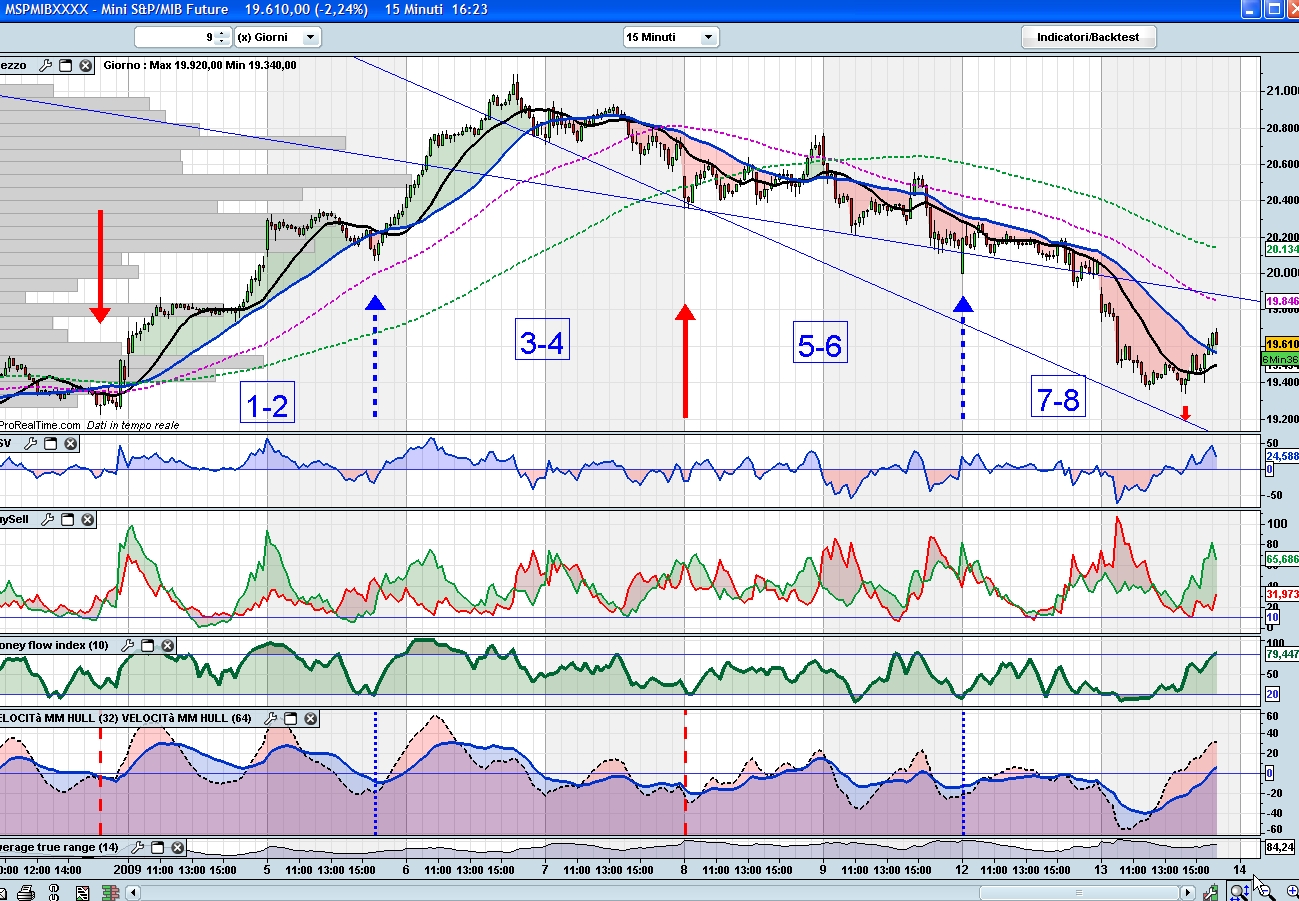Click the Money flow index value 79,447

(x=1281, y=654)
